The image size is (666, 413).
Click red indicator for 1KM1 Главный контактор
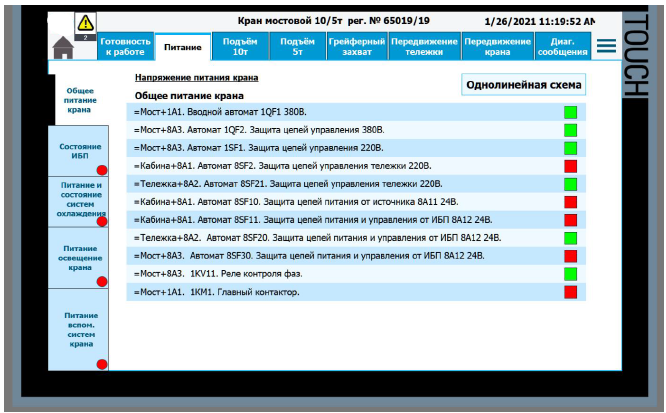[570, 292]
